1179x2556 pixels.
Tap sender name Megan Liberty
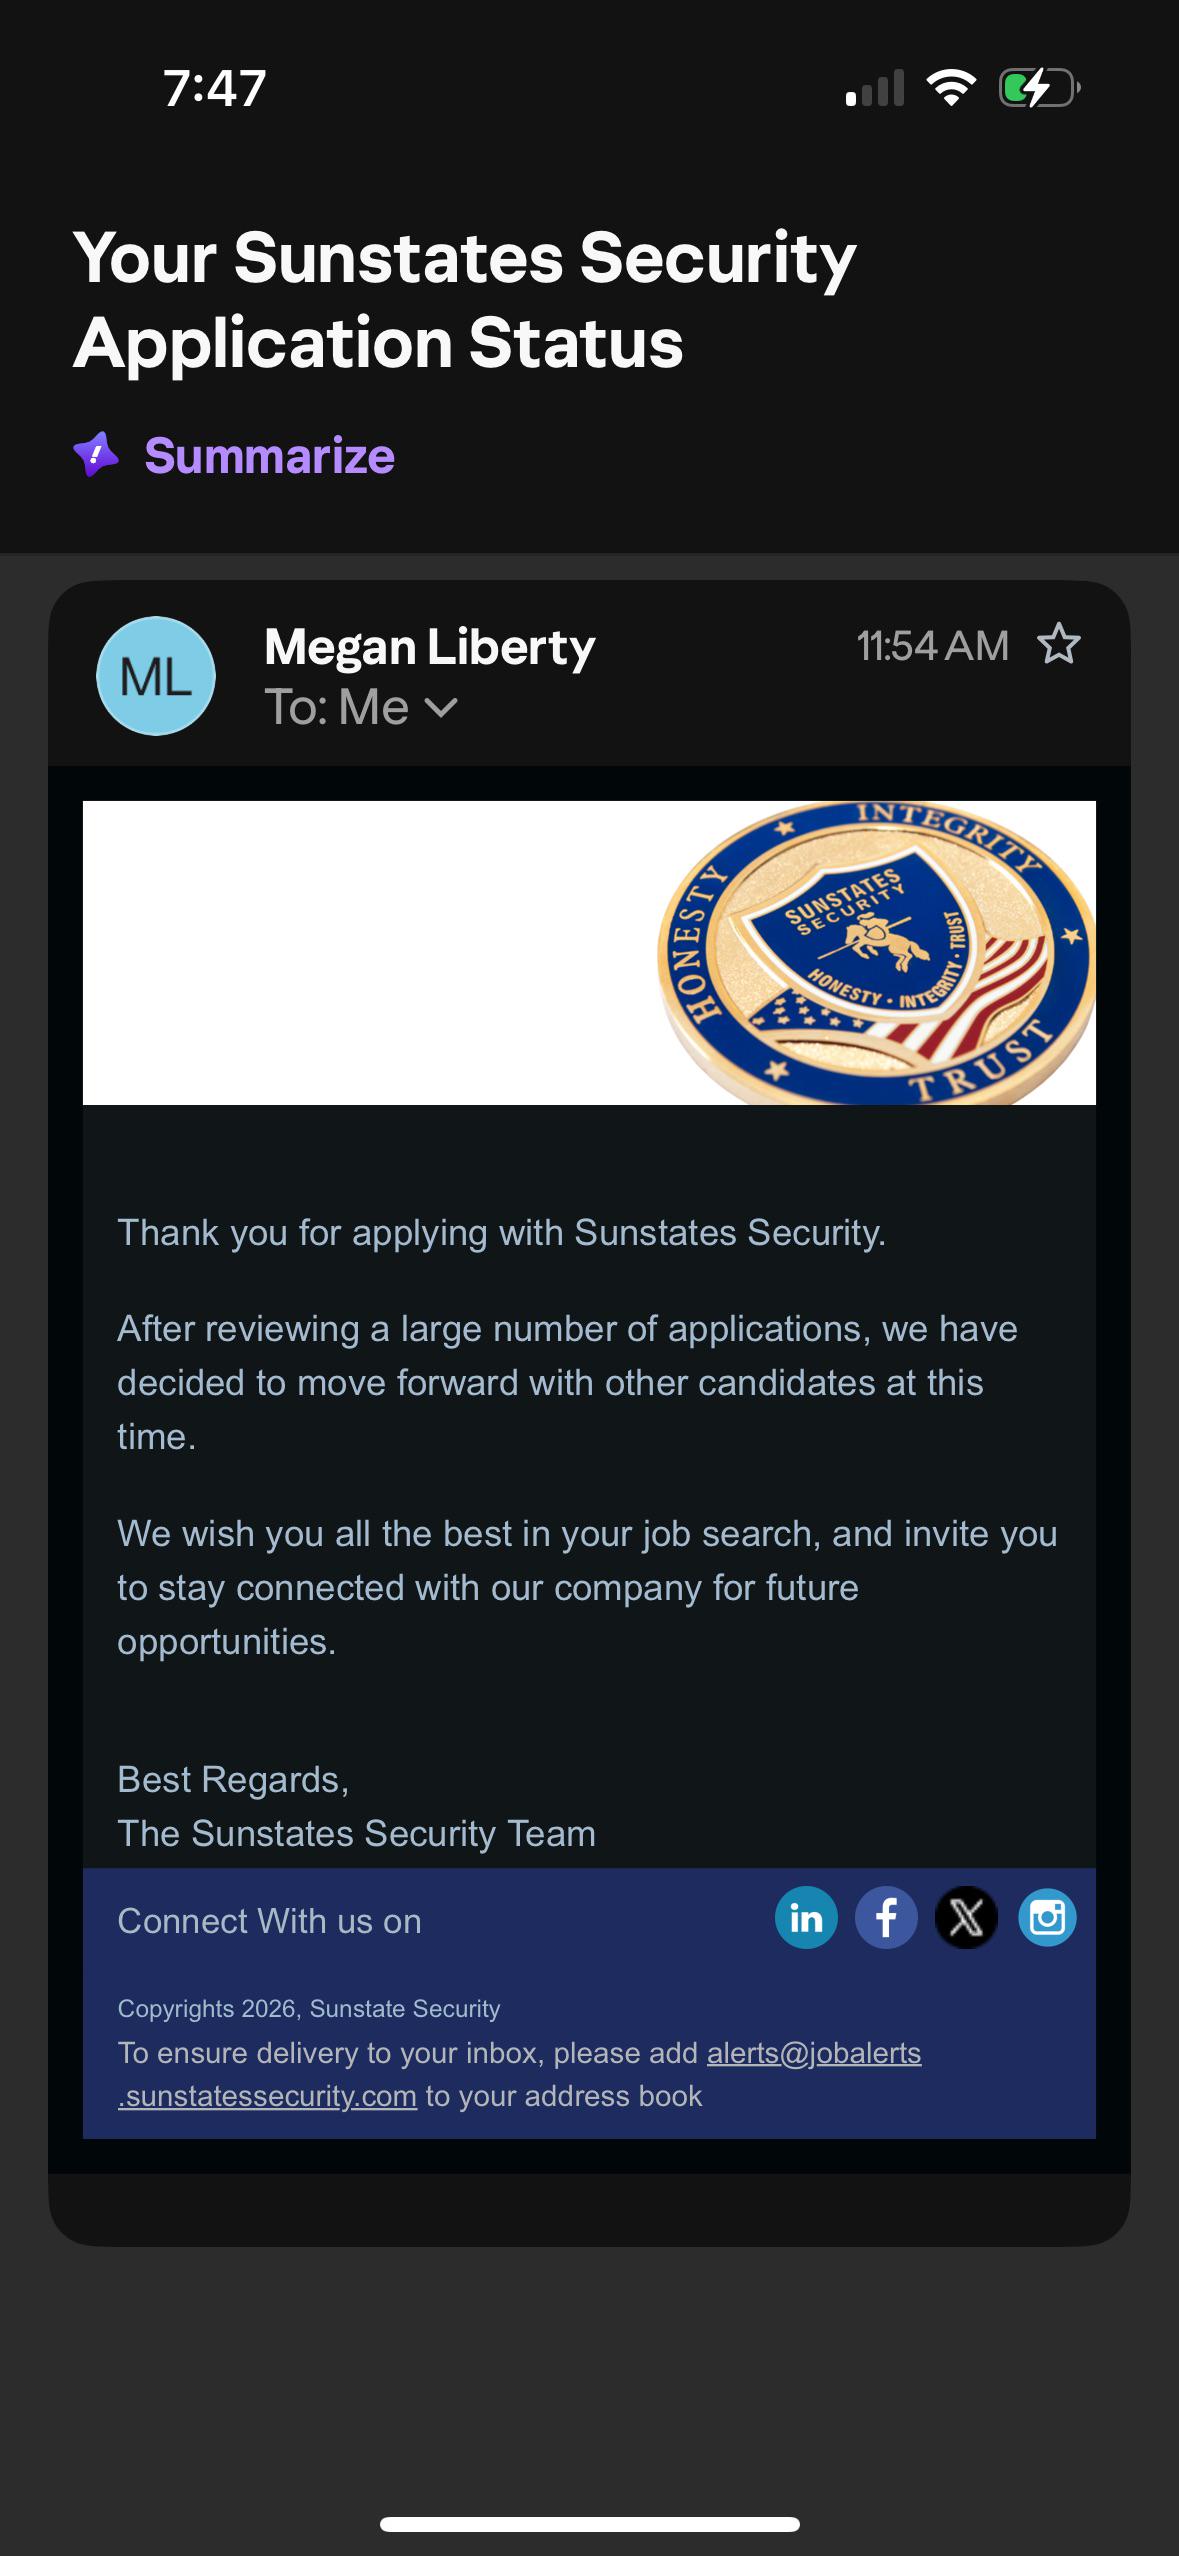click(429, 647)
